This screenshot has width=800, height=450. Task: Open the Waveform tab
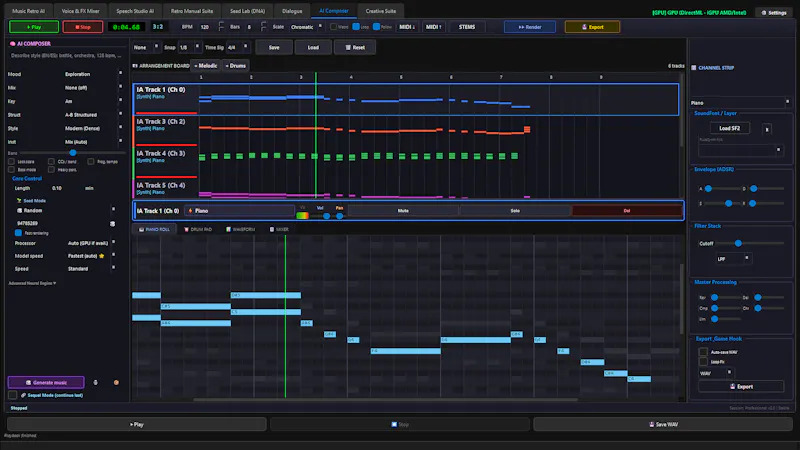click(240, 230)
